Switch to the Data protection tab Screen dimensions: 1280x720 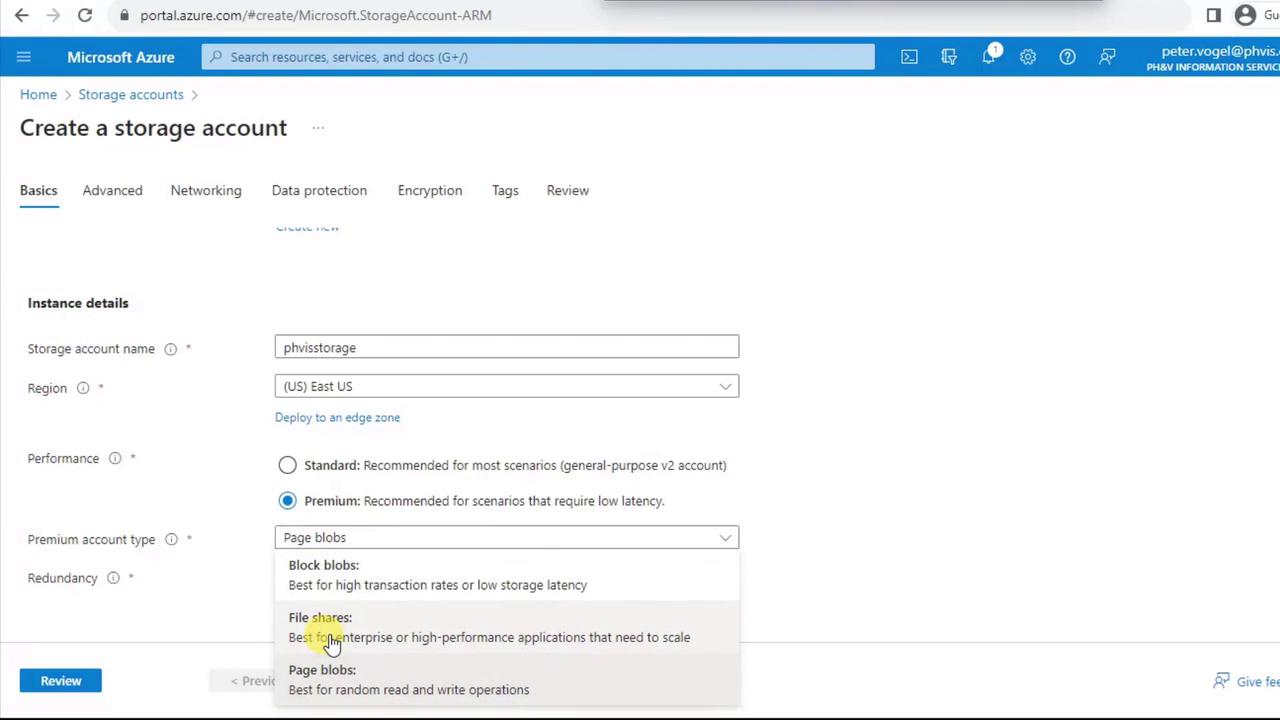tap(319, 190)
